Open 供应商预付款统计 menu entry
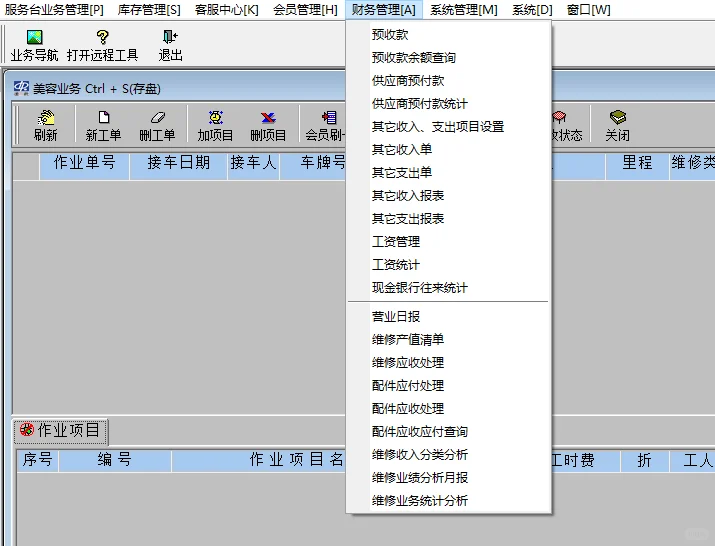The width and height of the screenshot is (715, 546). click(449, 104)
